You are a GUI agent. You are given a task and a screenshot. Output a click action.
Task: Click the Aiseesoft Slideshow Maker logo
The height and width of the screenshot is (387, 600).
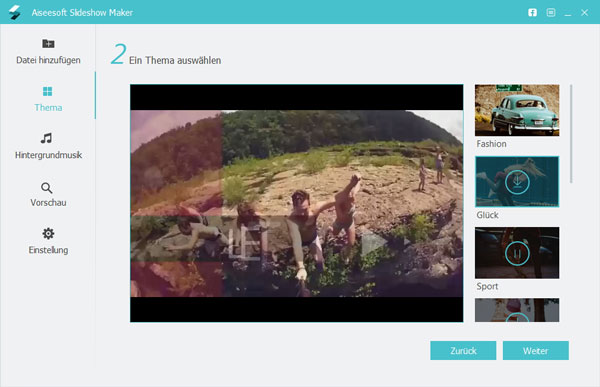(x=15, y=12)
